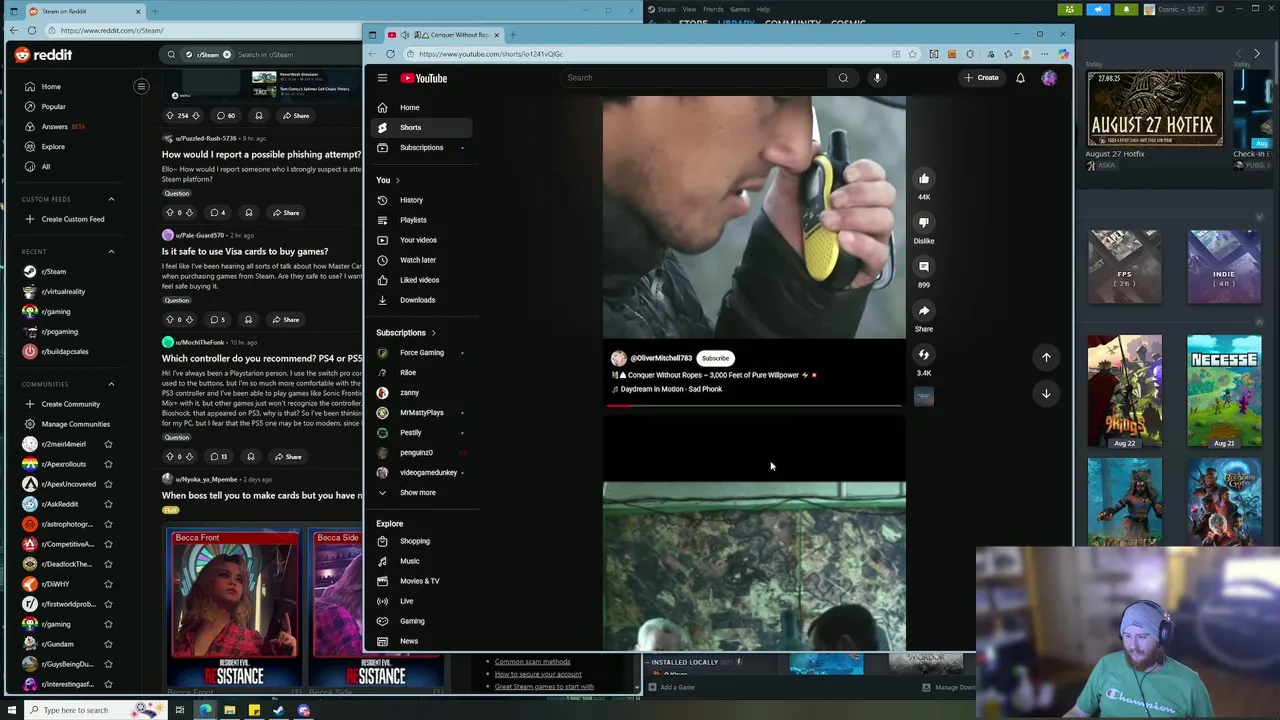Open YouTube account avatar menu
1280x720 pixels.
pos(1049,78)
